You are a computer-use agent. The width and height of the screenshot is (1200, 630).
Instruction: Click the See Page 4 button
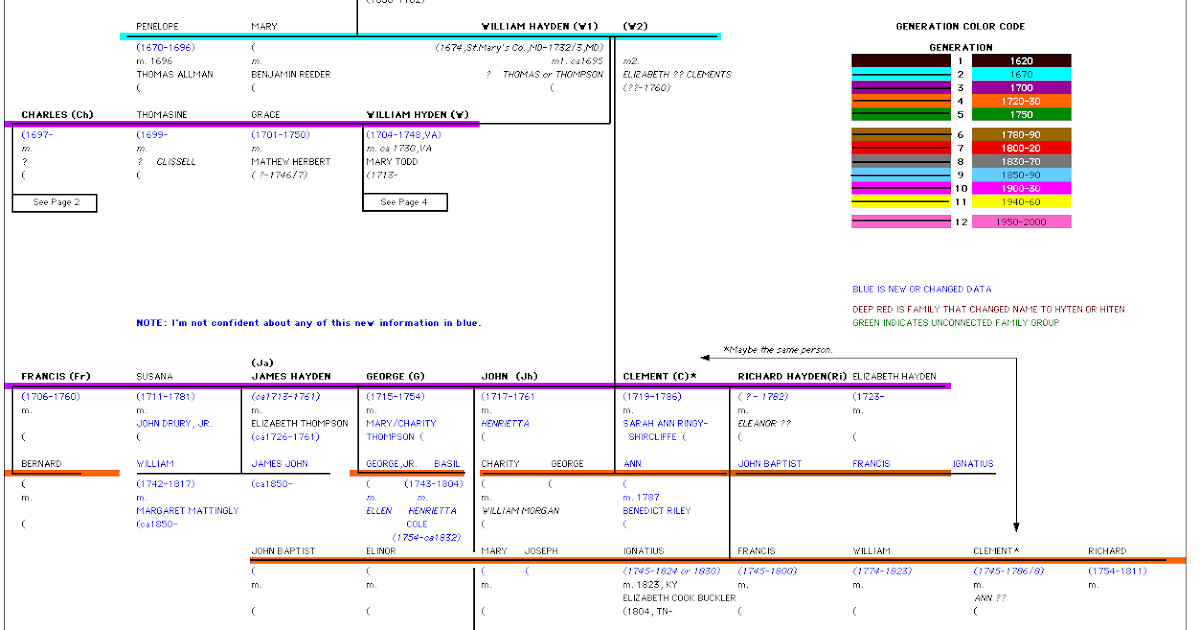[405, 202]
